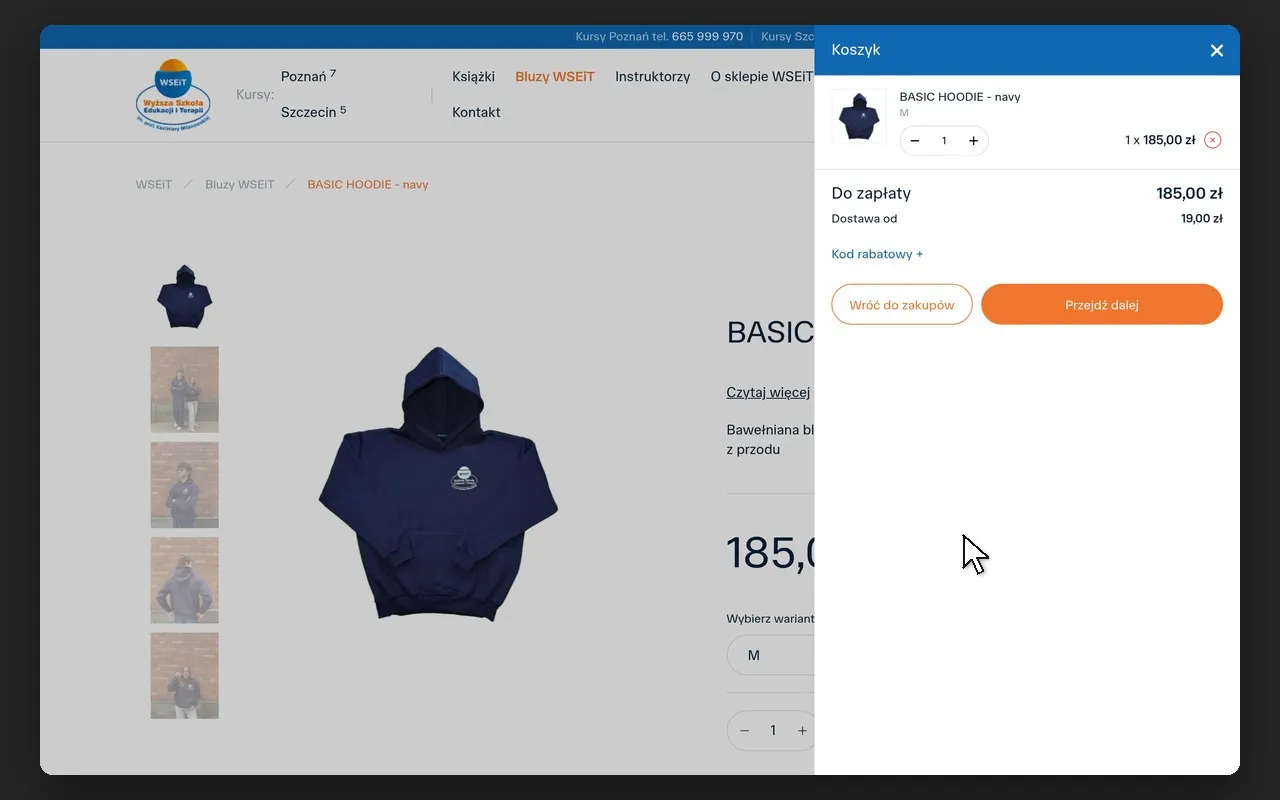The image size is (1280, 800).
Task: Open the cart item hoodie thumbnail
Action: pyautogui.click(x=859, y=117)
